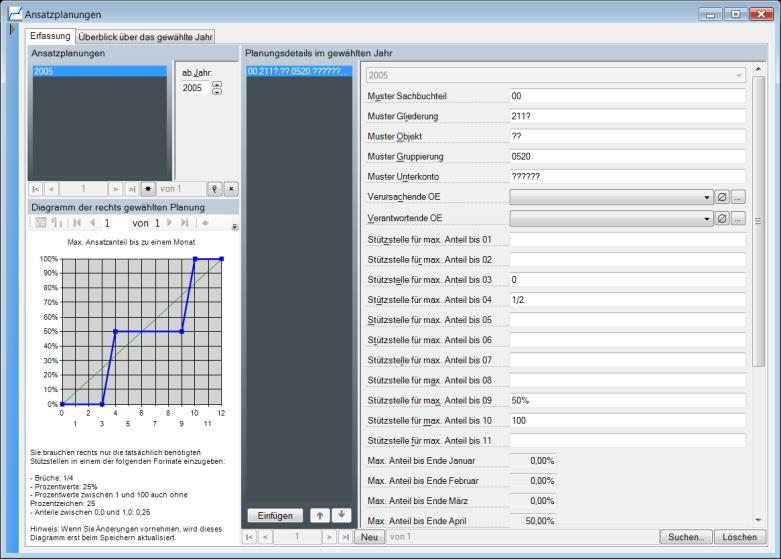Click the Suchen... button
781x559 pixels.
(x=686, y=537)
